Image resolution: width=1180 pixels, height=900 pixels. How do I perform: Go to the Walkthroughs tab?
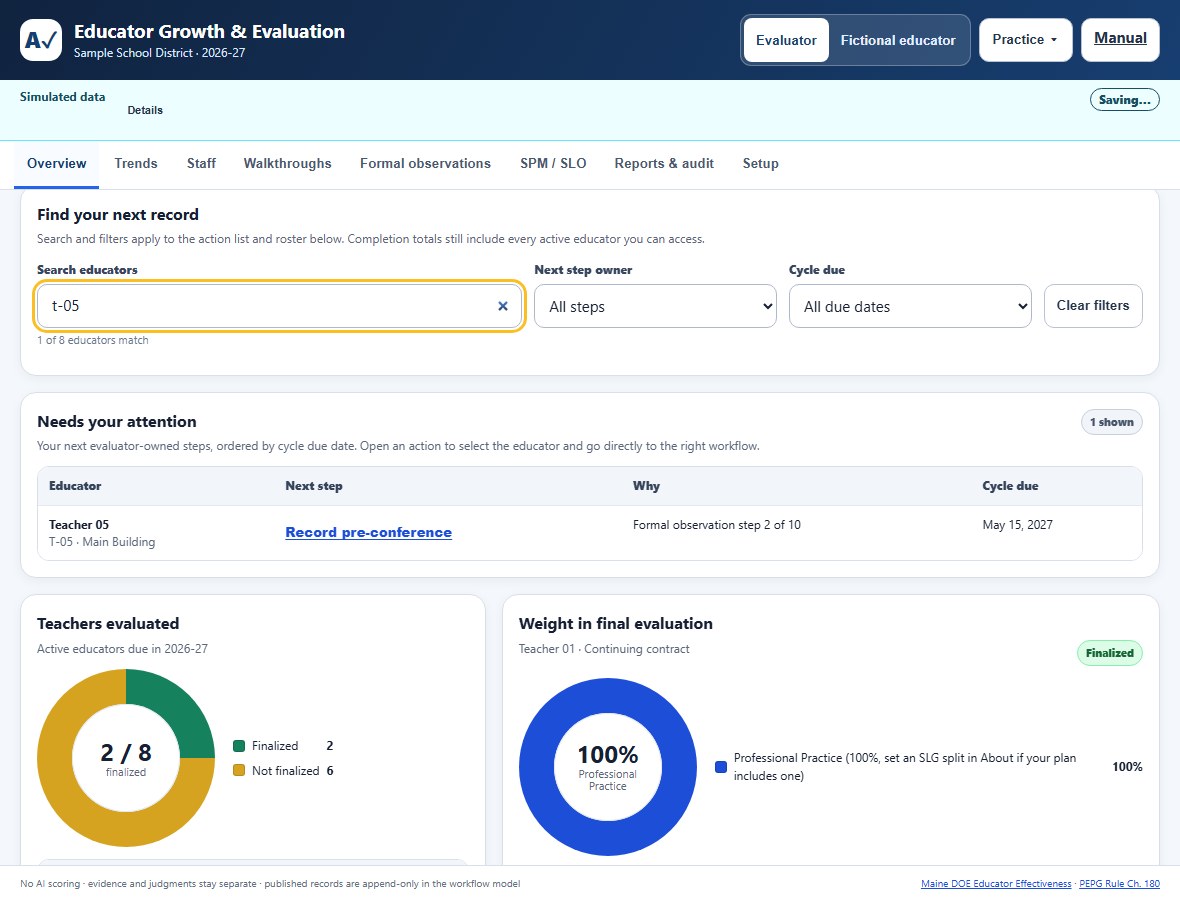(287, 163)
